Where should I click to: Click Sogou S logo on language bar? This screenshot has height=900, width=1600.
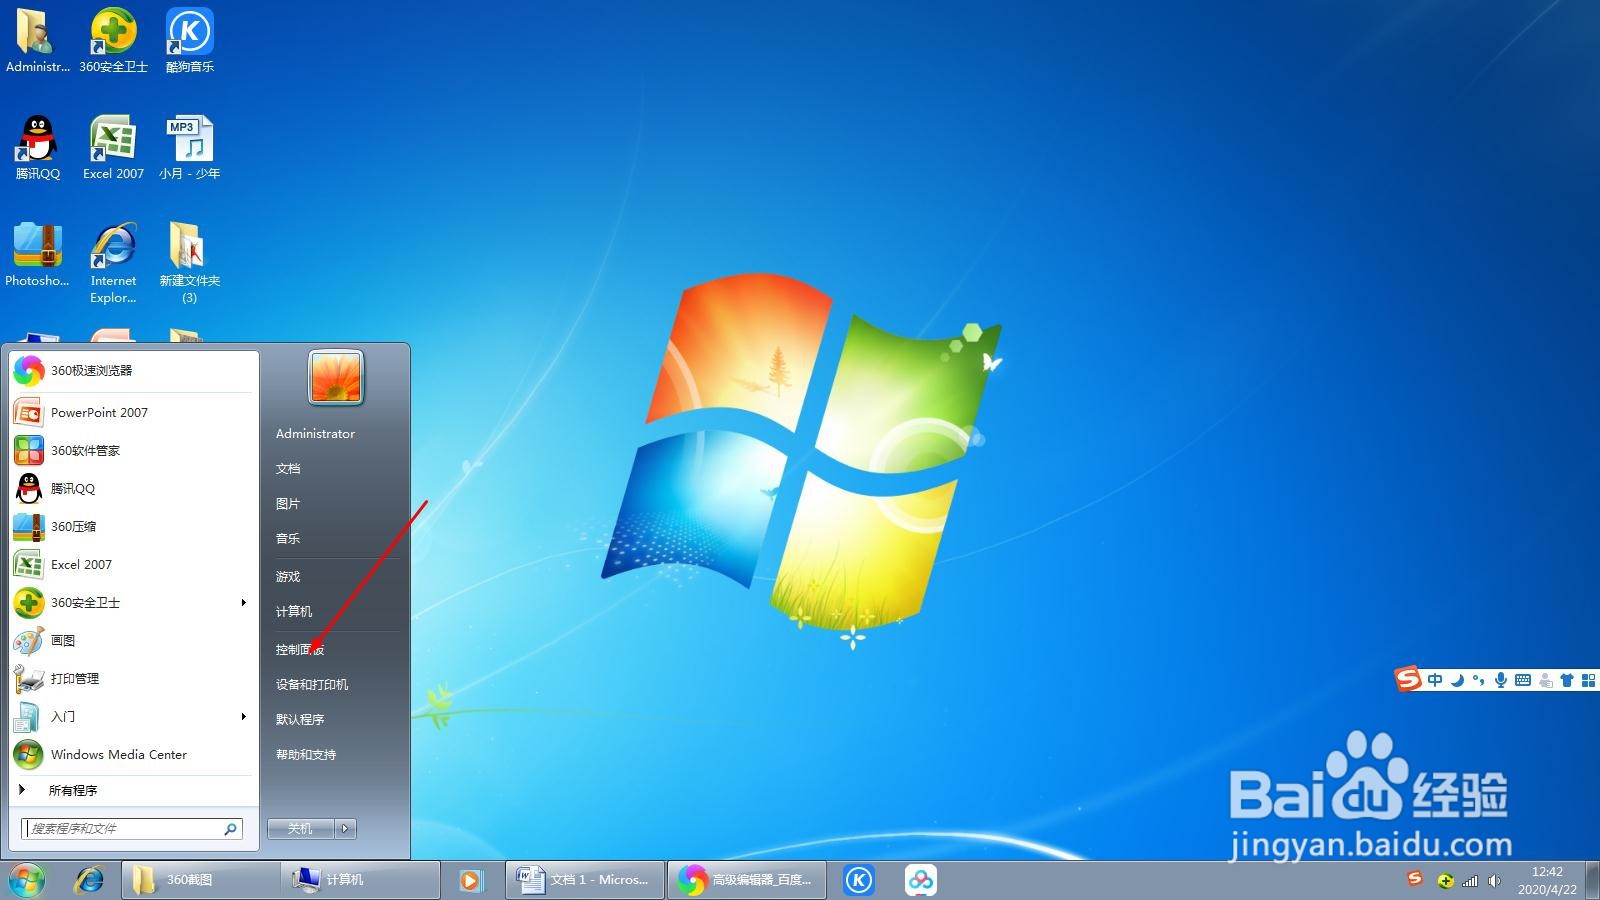(x=1409, y=679)
